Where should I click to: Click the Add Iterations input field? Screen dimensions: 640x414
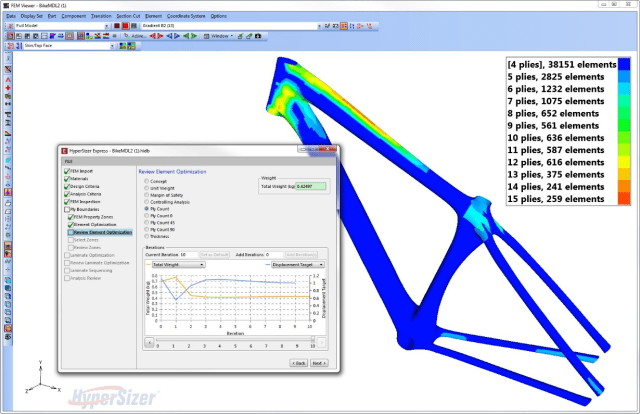click(274, 254)
